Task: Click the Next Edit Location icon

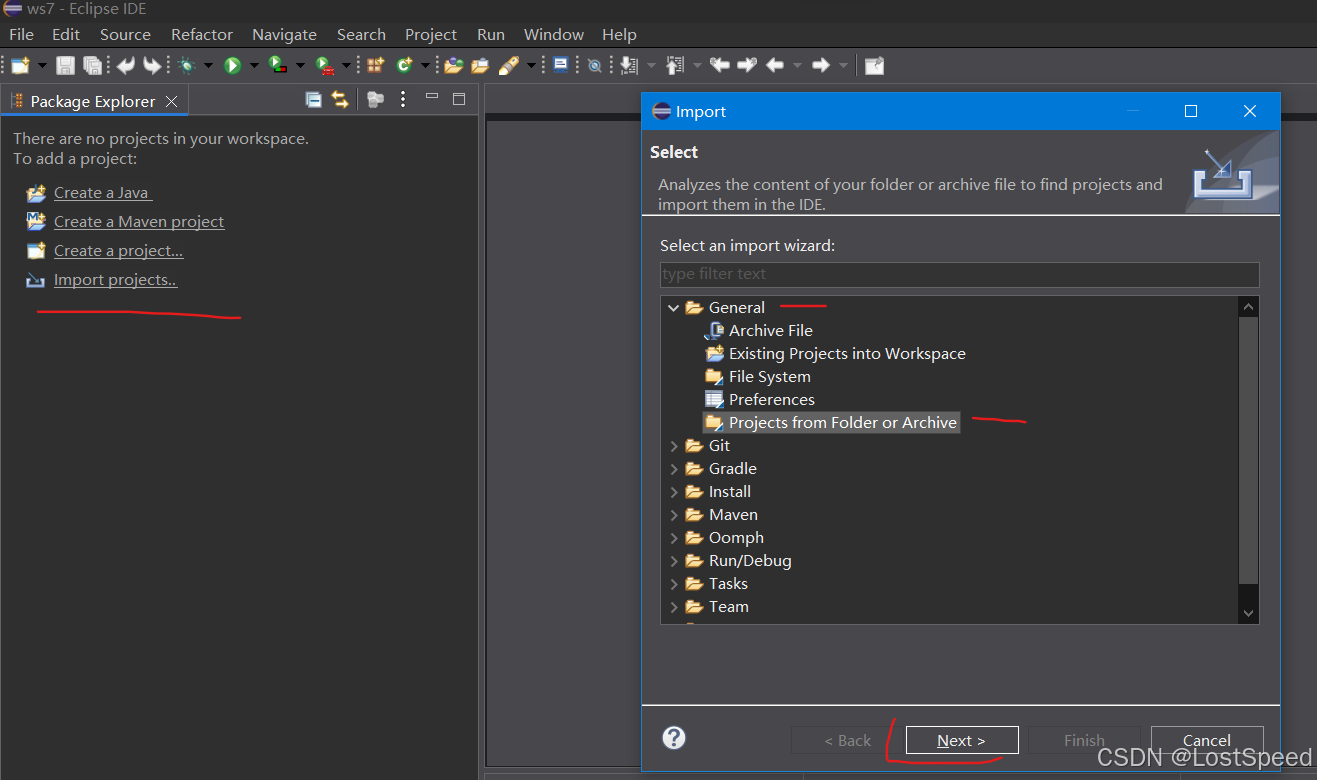Action: coord(746,65)
